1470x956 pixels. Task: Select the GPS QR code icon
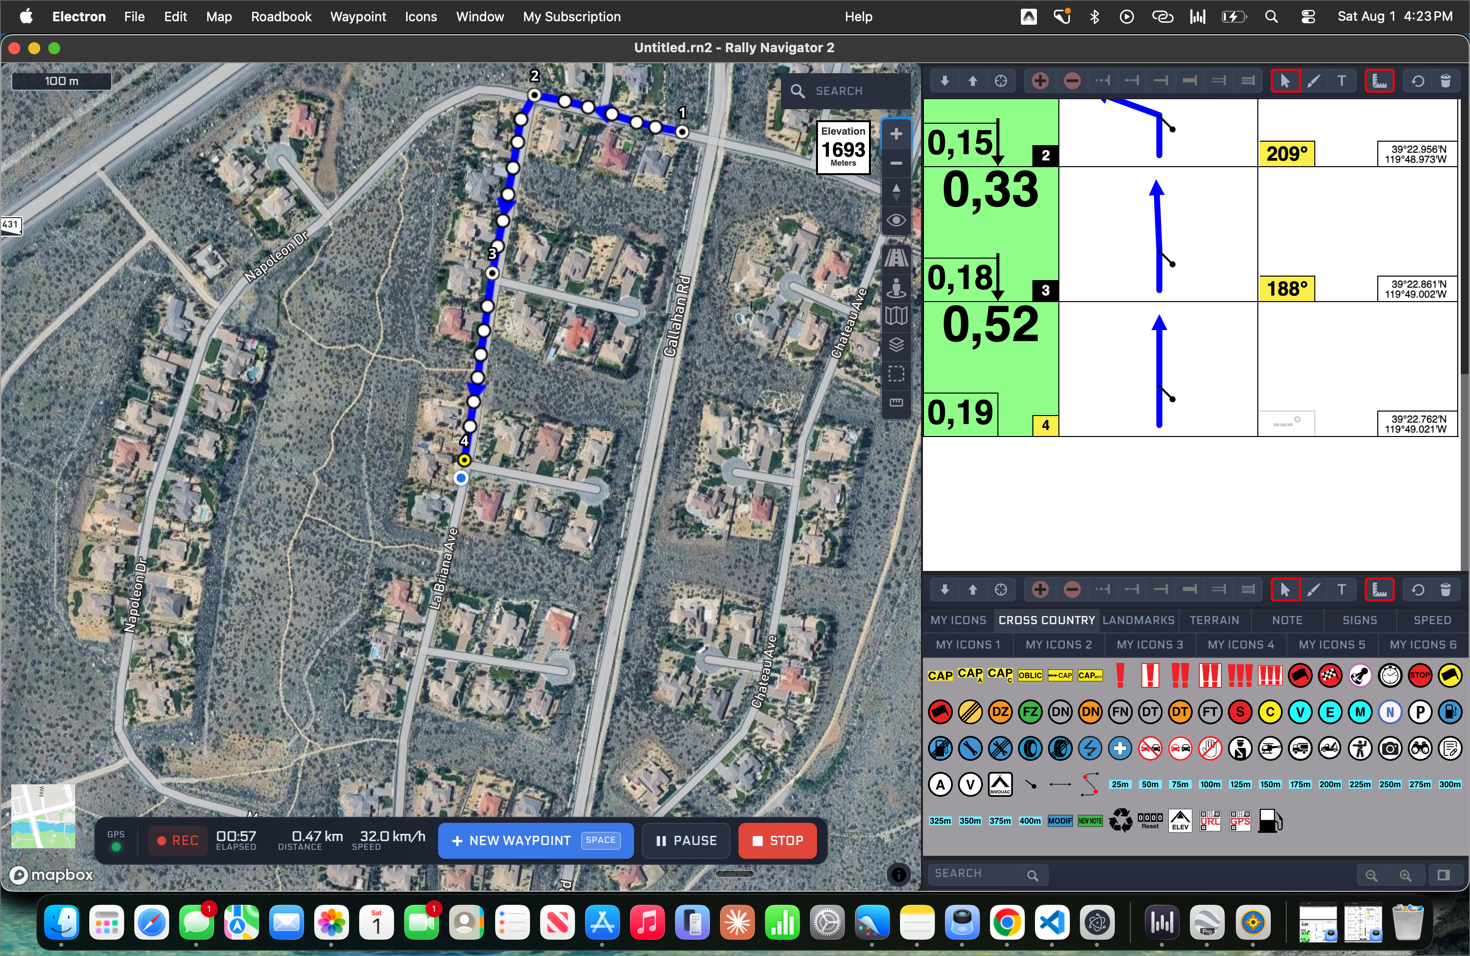point(1240,821)
